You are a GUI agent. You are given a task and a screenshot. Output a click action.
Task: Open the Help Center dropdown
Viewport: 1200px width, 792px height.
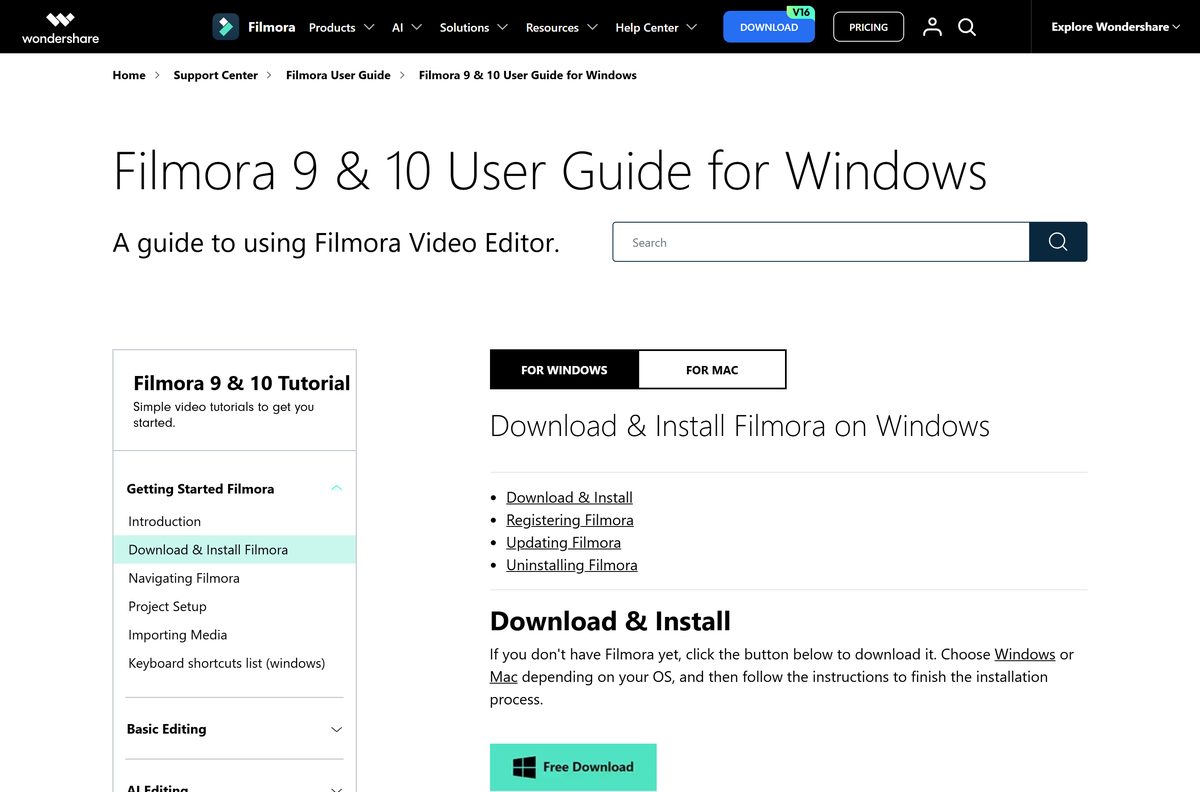656,27
